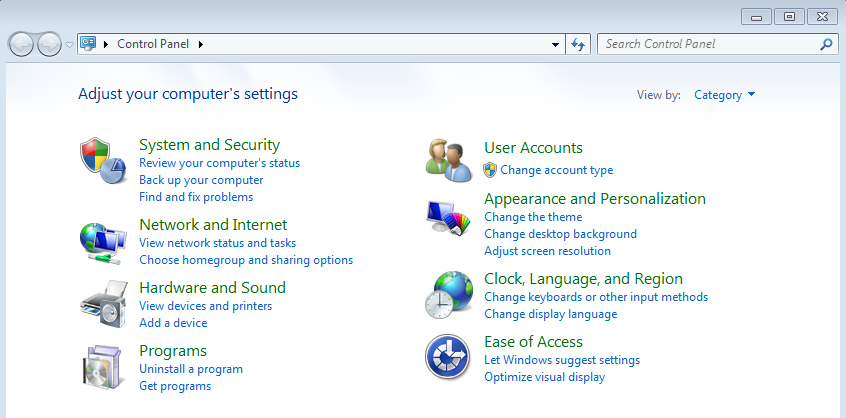Click Clock, Language, and Region globe icon

[448, 294]
